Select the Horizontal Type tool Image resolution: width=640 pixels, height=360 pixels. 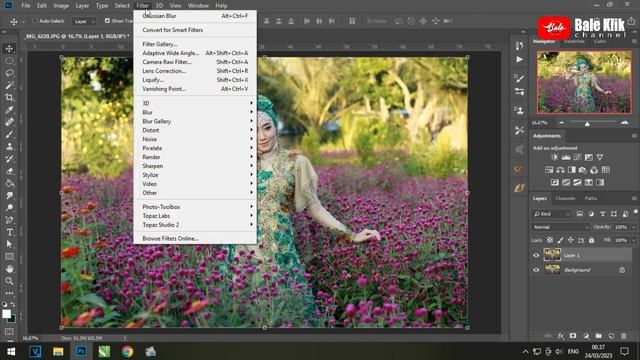[x=9, y=232]
